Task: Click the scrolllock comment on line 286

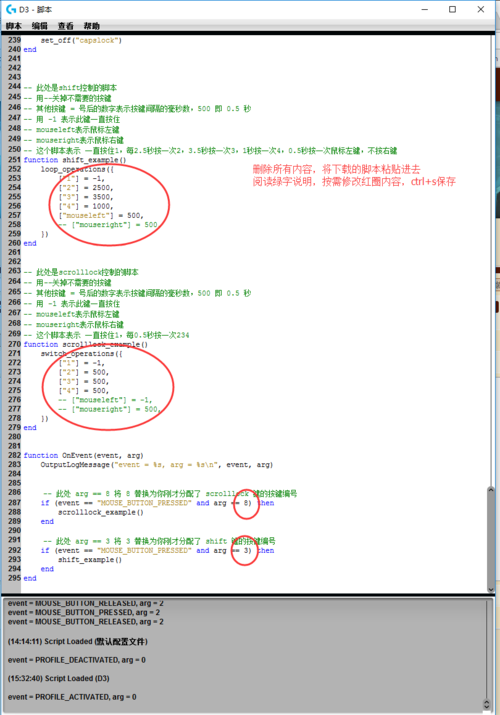Action: tap(170, 493)
